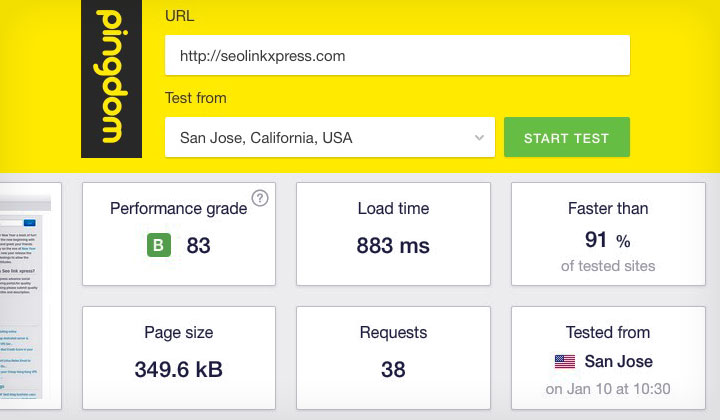Click the 'URL' label
Viewport: 720px width, 420px height.
(x=180, y=16)
